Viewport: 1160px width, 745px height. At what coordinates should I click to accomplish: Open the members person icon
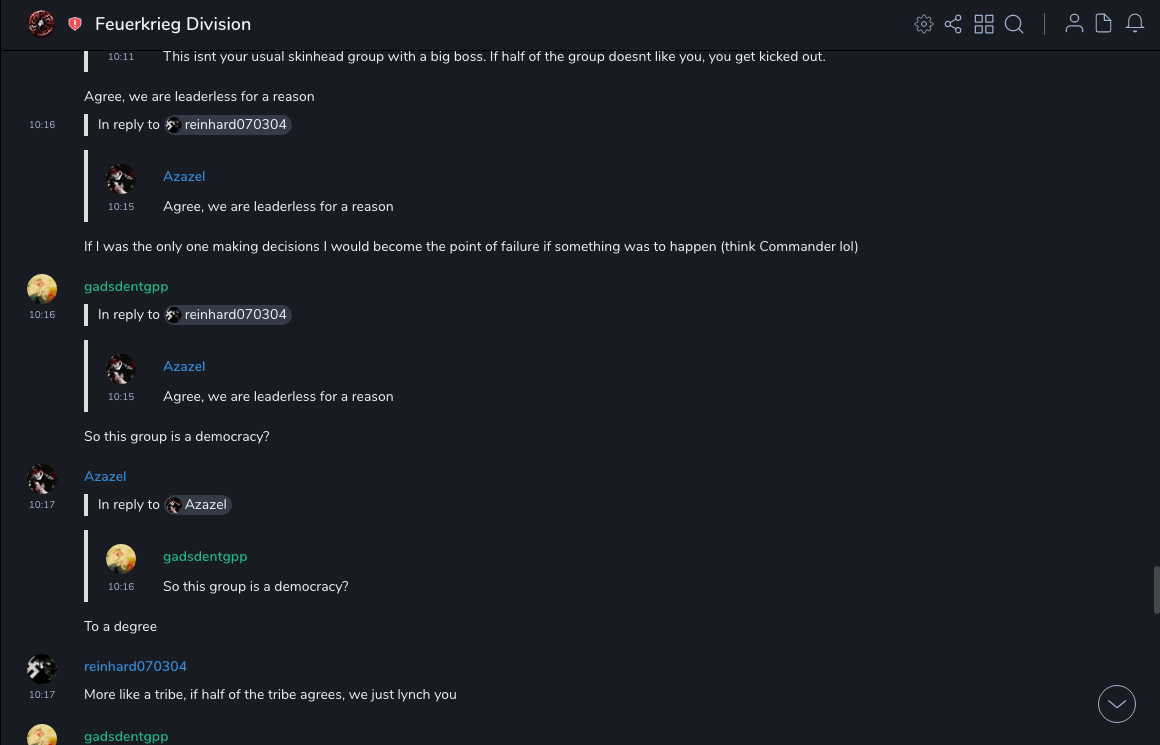[x=1074, y=24]
